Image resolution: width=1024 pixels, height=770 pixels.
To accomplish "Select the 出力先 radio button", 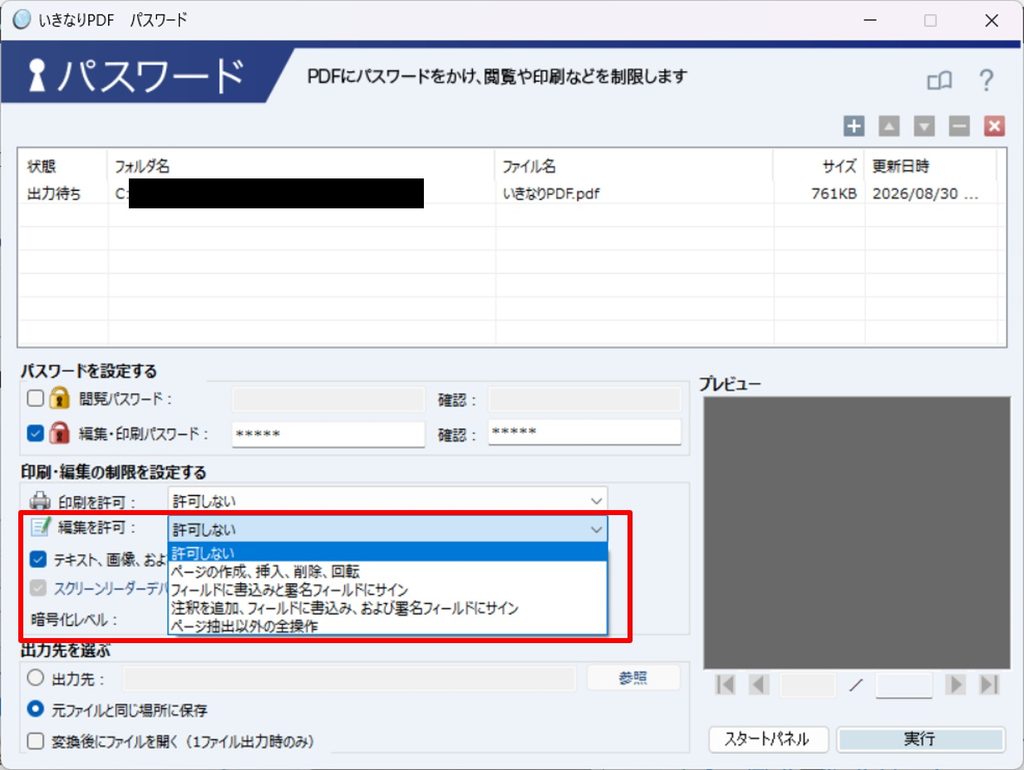I will [x=35, y=678].
